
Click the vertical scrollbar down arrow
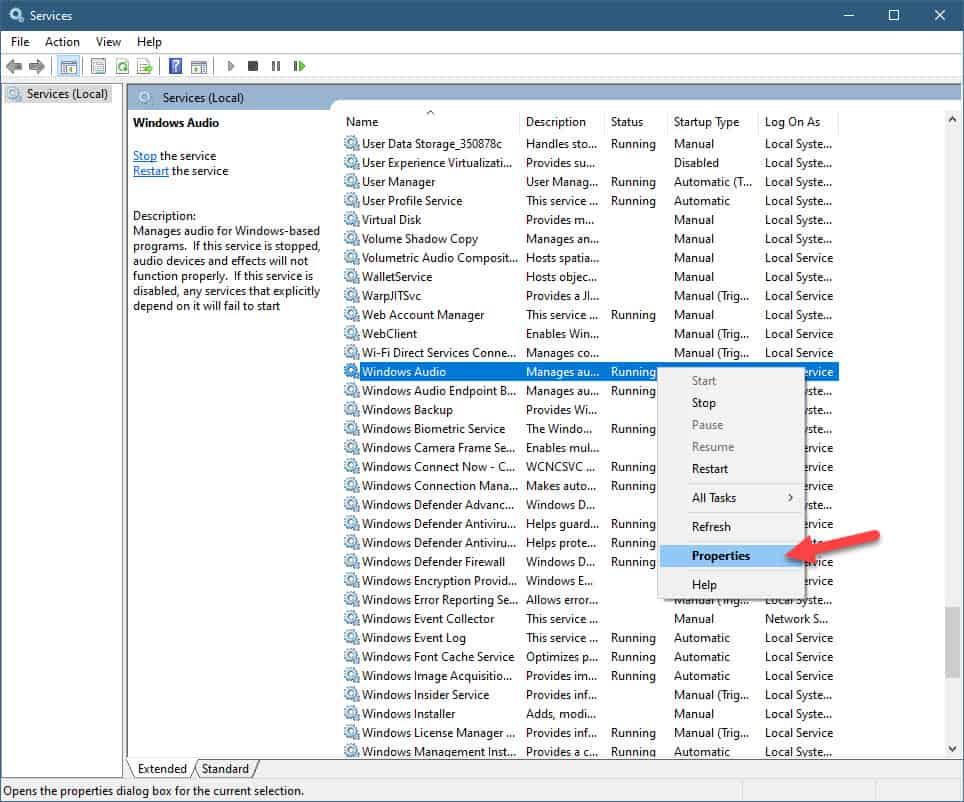pyautogui.click(x=952, y=748)
